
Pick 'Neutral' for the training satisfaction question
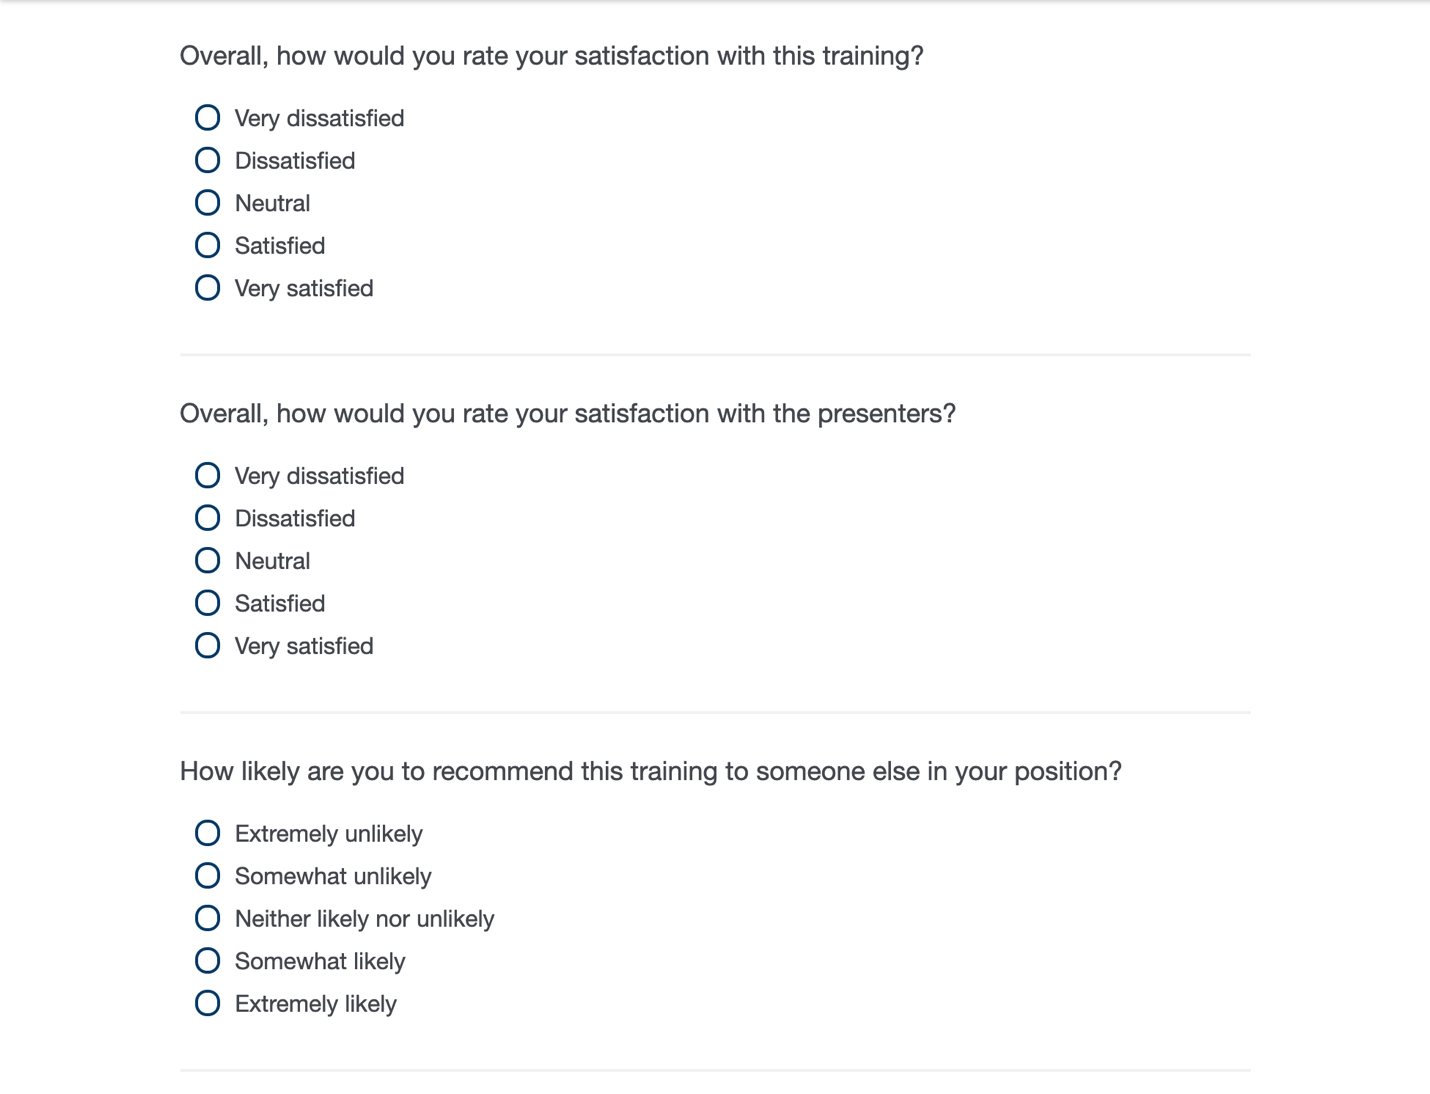click(207, 203)
